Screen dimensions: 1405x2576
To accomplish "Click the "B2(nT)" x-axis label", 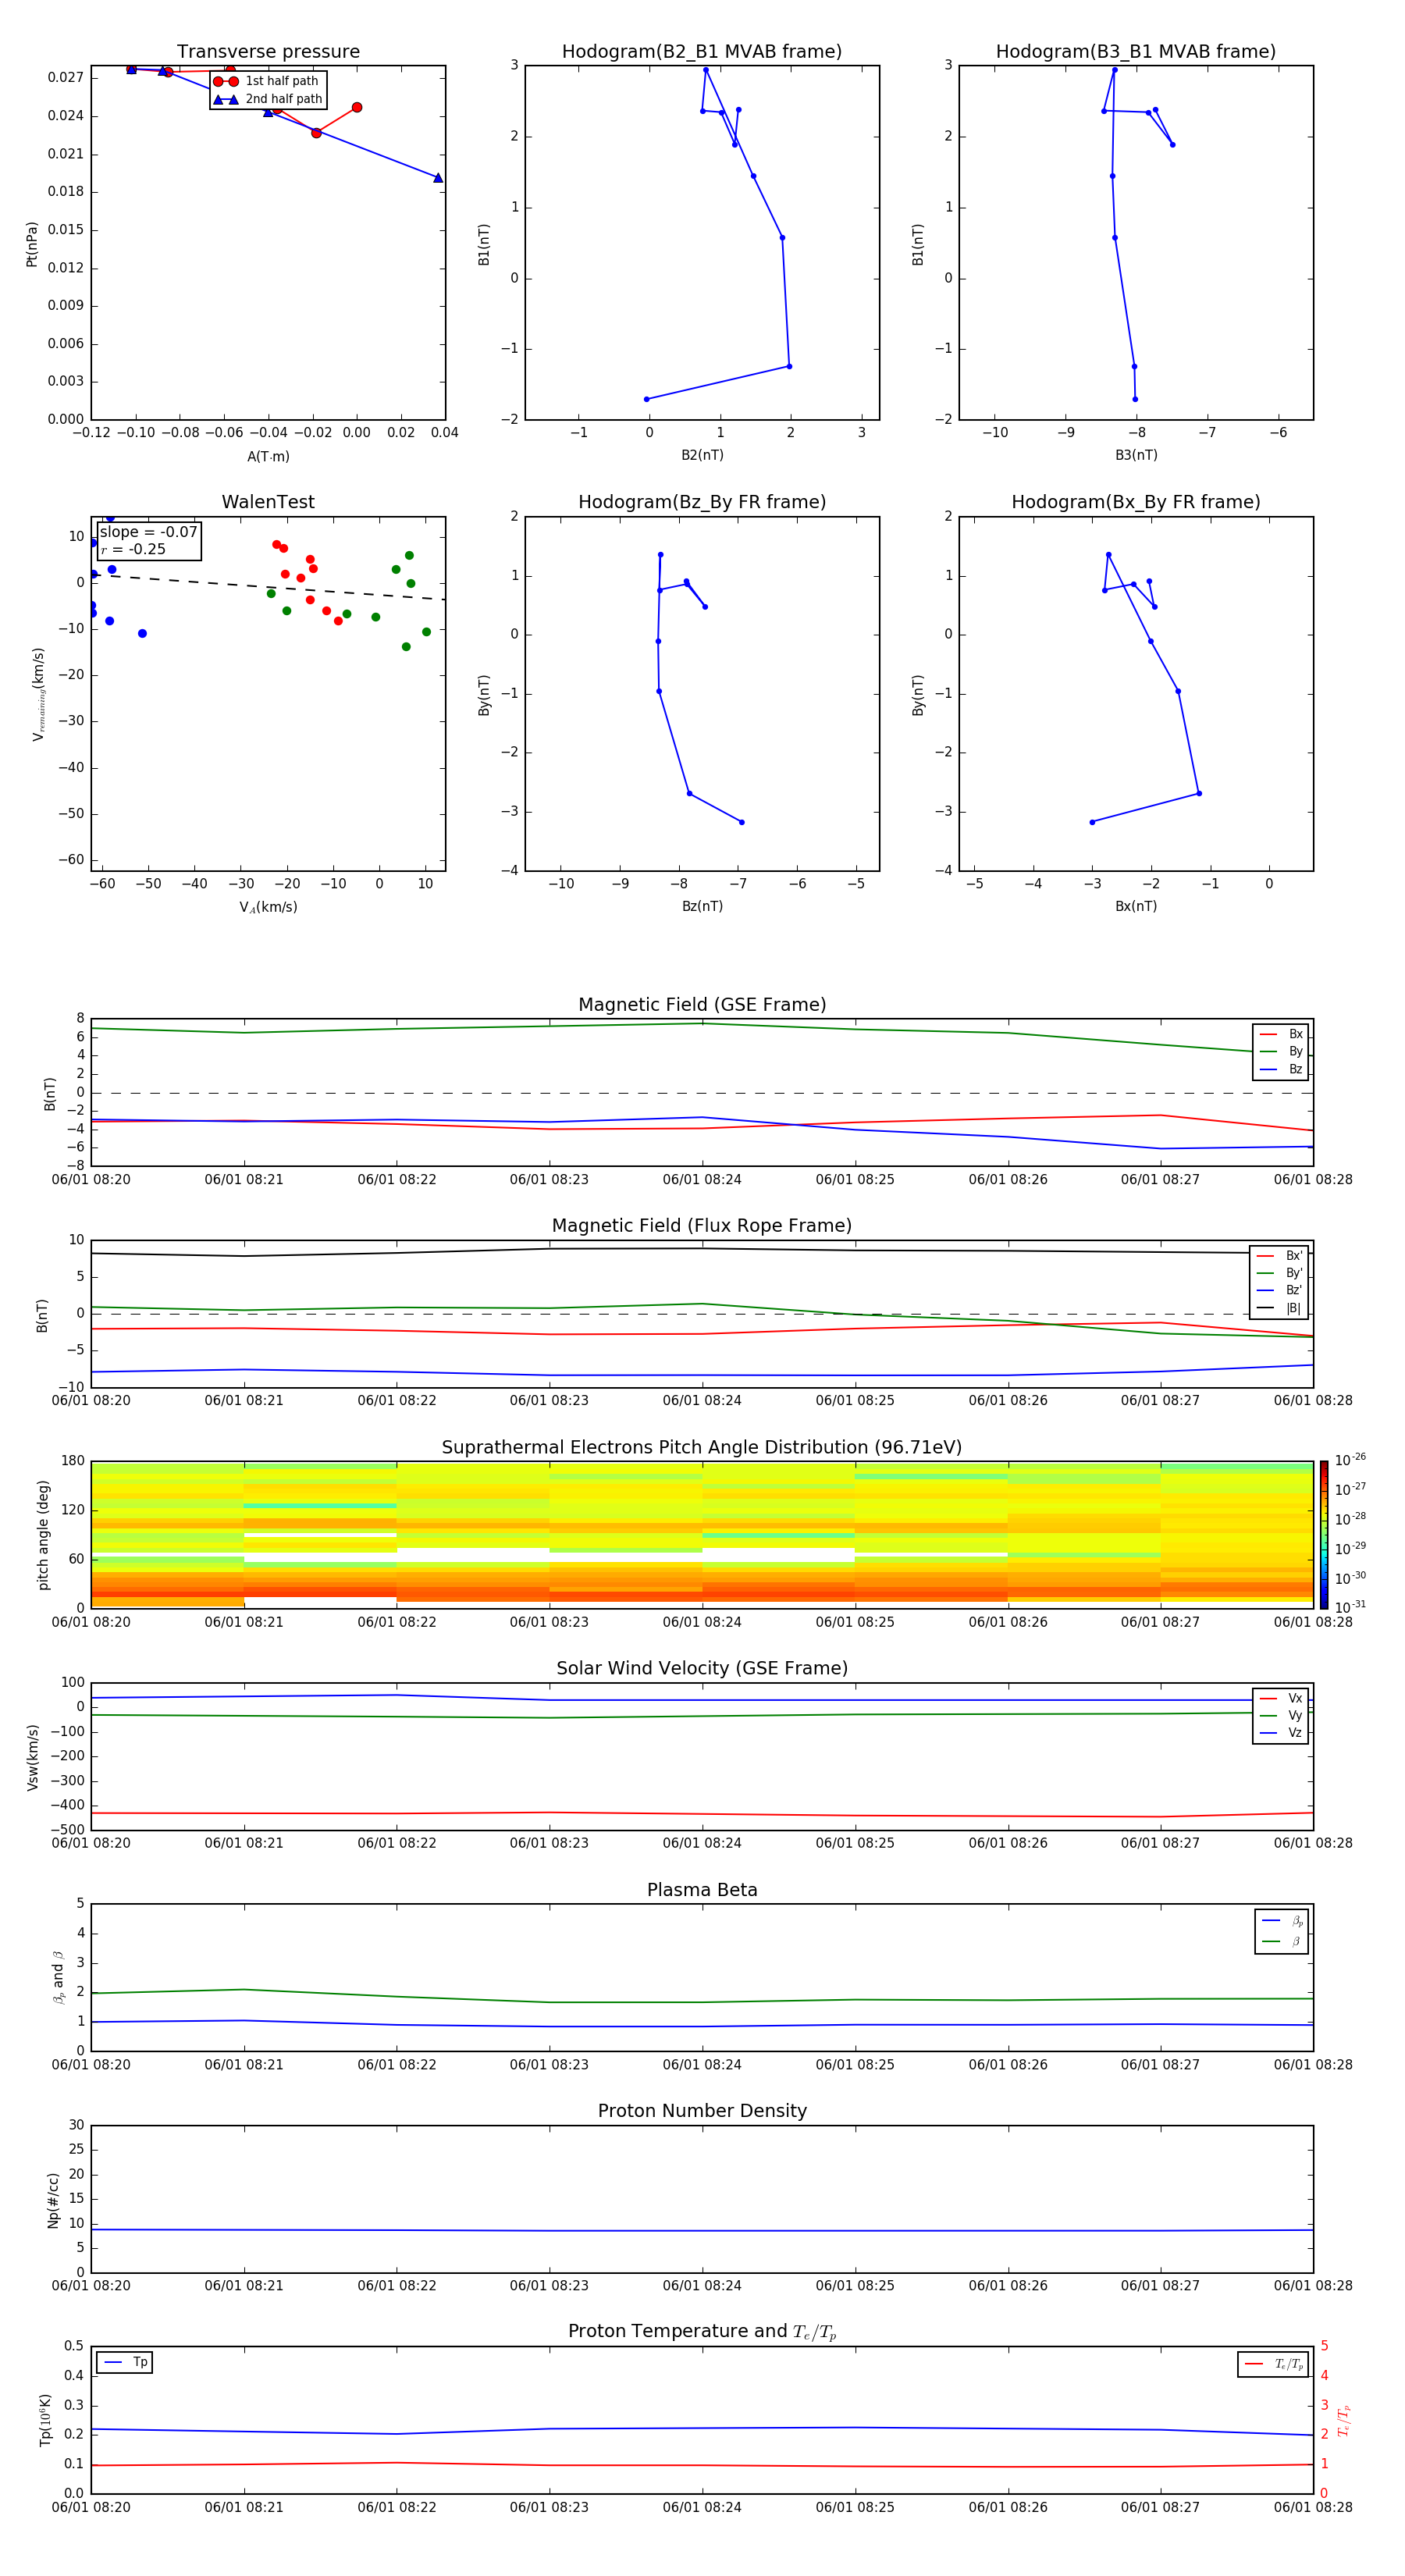I will (x=702, y=455).
